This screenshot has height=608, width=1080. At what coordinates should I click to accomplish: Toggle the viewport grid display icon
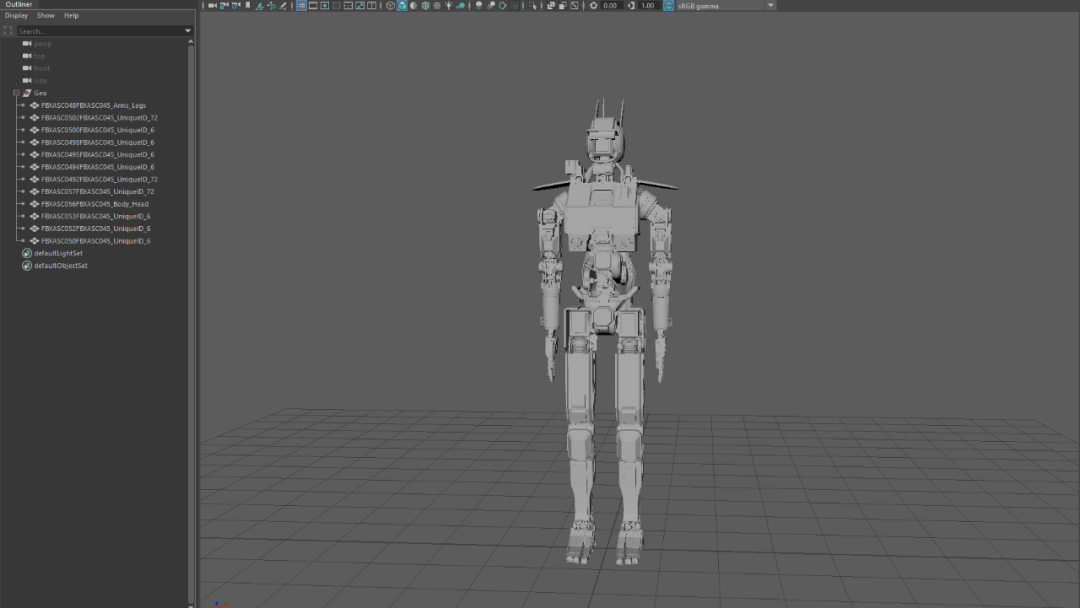[x=303, y=6]
